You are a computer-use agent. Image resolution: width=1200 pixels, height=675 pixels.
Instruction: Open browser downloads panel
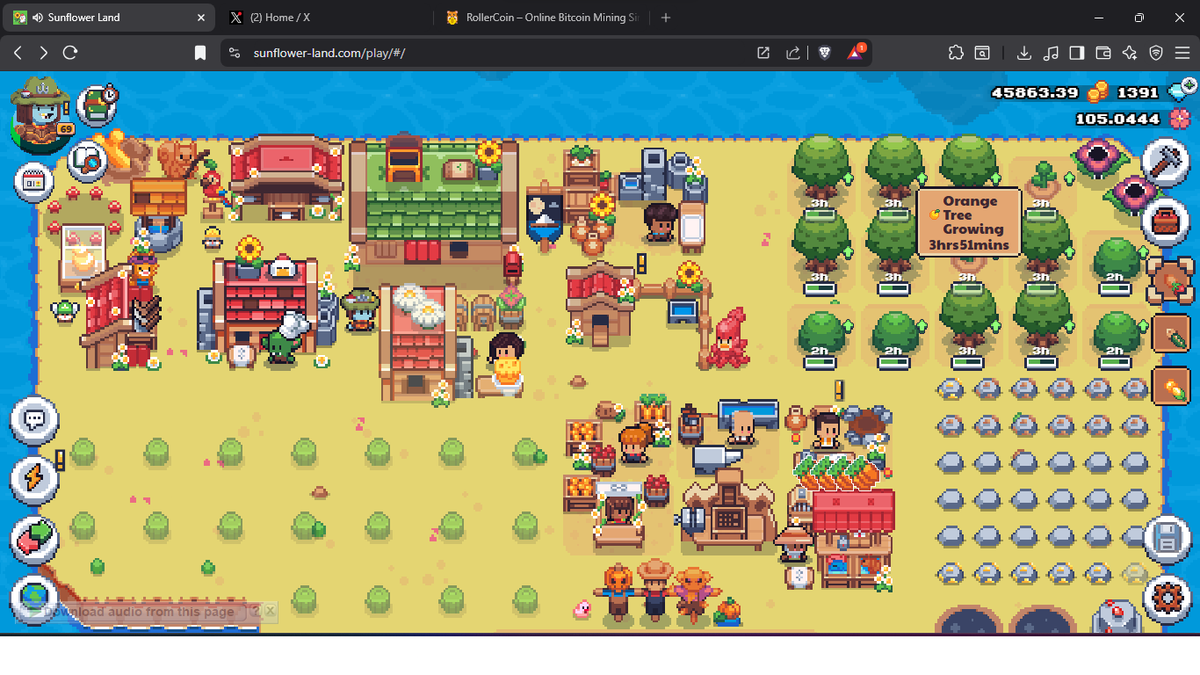tap(1024, 52)
